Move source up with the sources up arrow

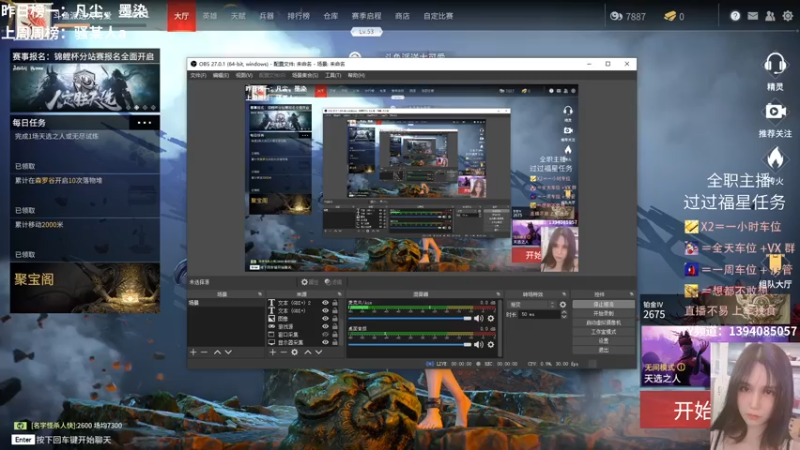click(308, 352)
